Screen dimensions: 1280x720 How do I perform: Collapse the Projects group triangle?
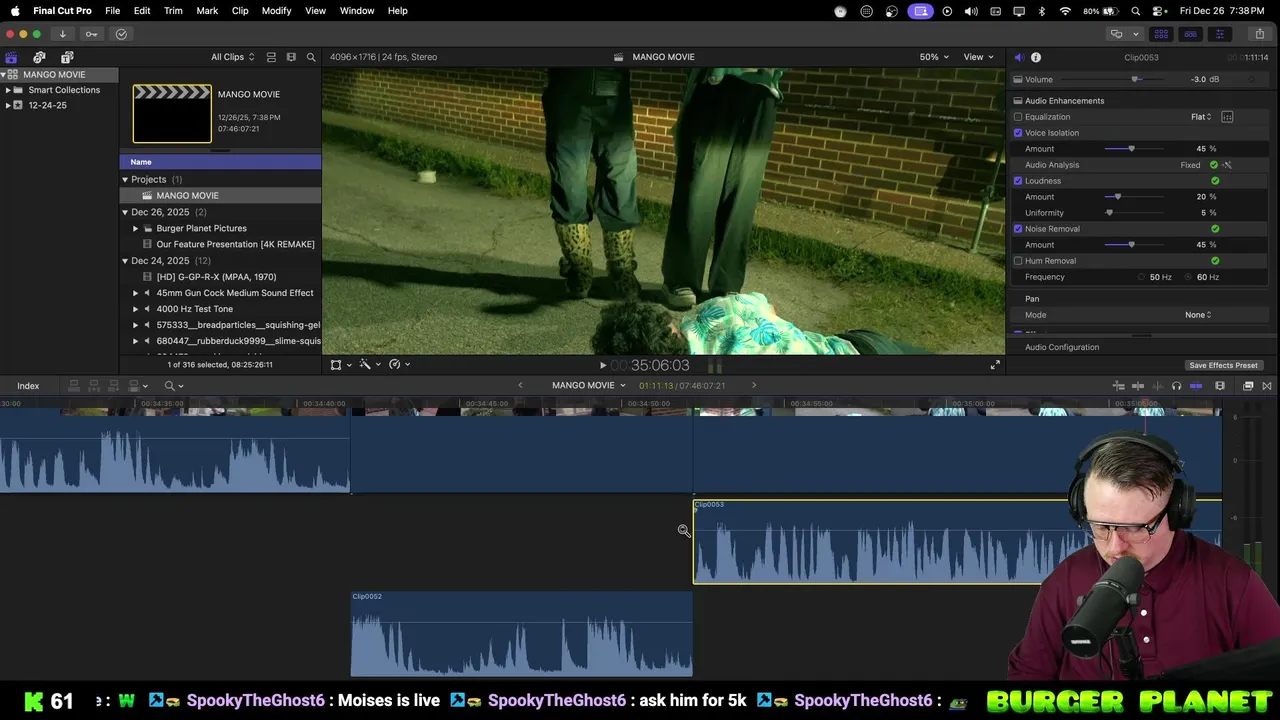125,180
